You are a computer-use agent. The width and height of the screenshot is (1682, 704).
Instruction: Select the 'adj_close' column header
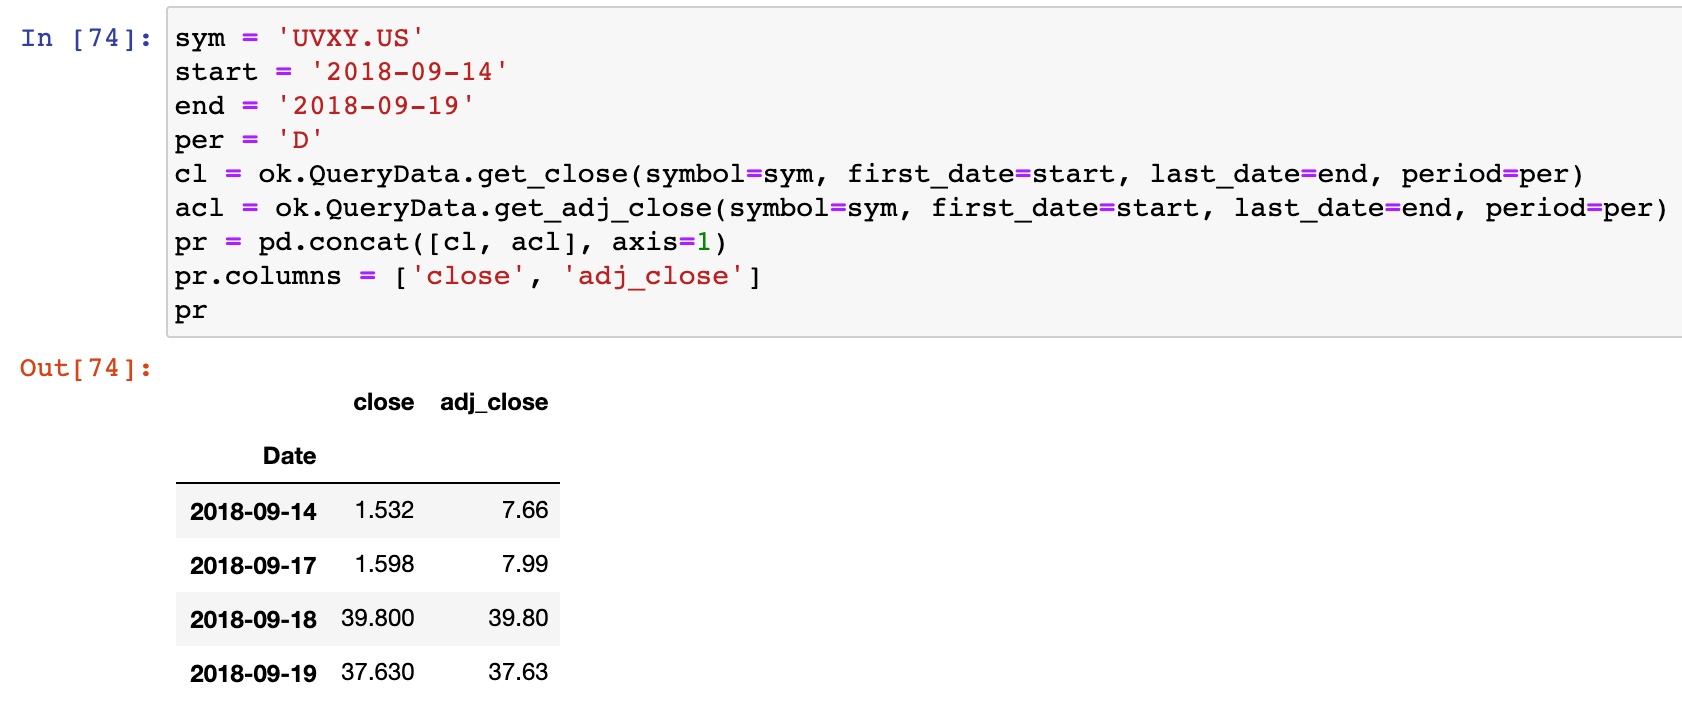pos(494,402)
